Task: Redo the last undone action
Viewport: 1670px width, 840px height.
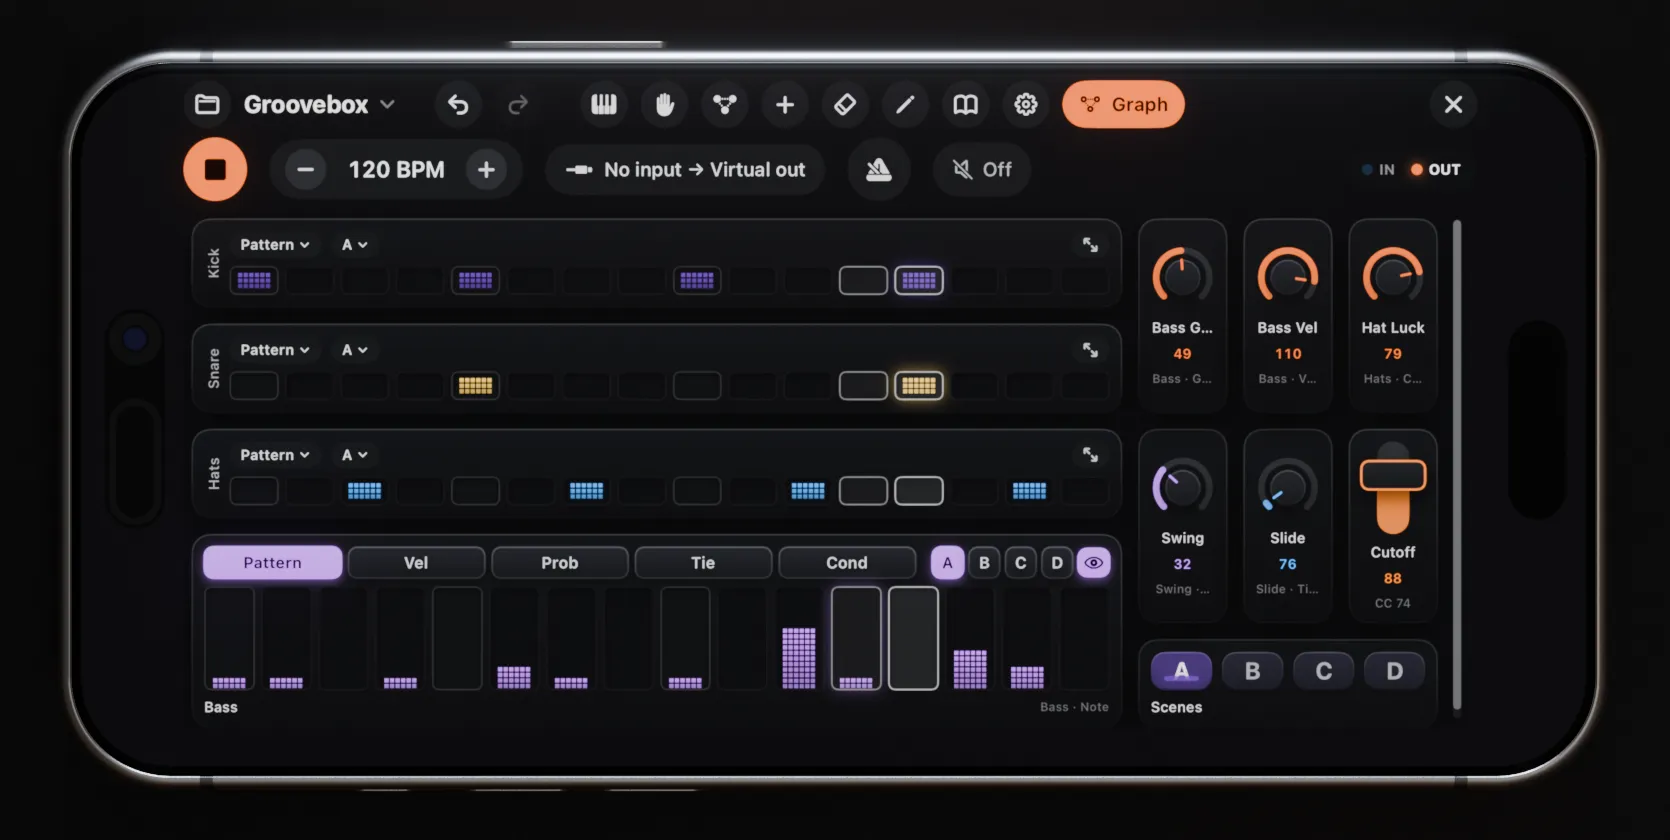Action: tap(517, 104)
